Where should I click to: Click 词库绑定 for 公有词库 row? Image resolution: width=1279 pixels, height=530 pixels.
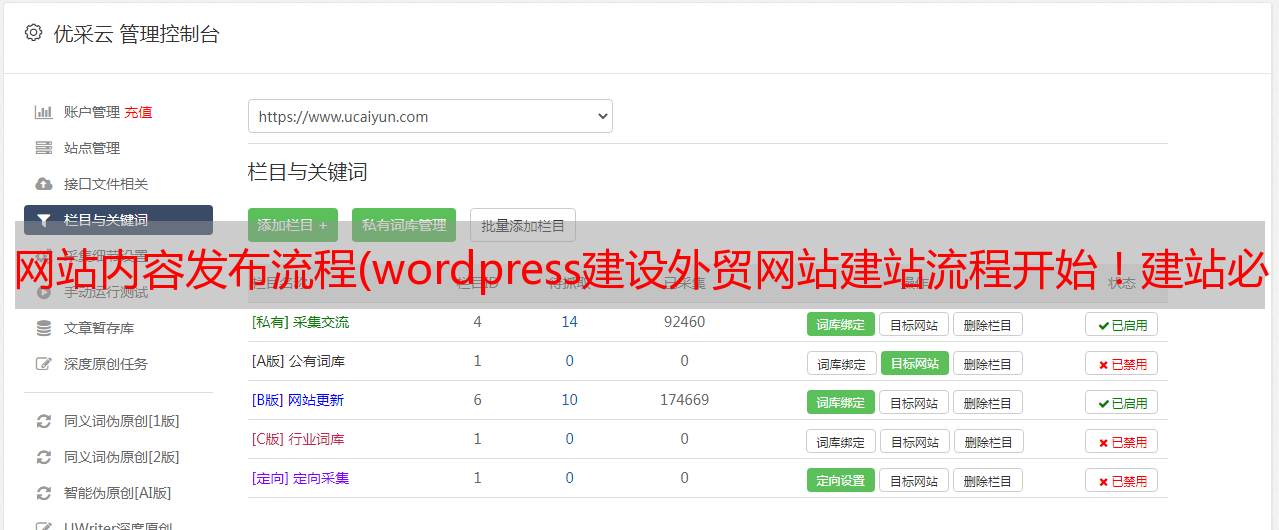(x=842, y=363)
